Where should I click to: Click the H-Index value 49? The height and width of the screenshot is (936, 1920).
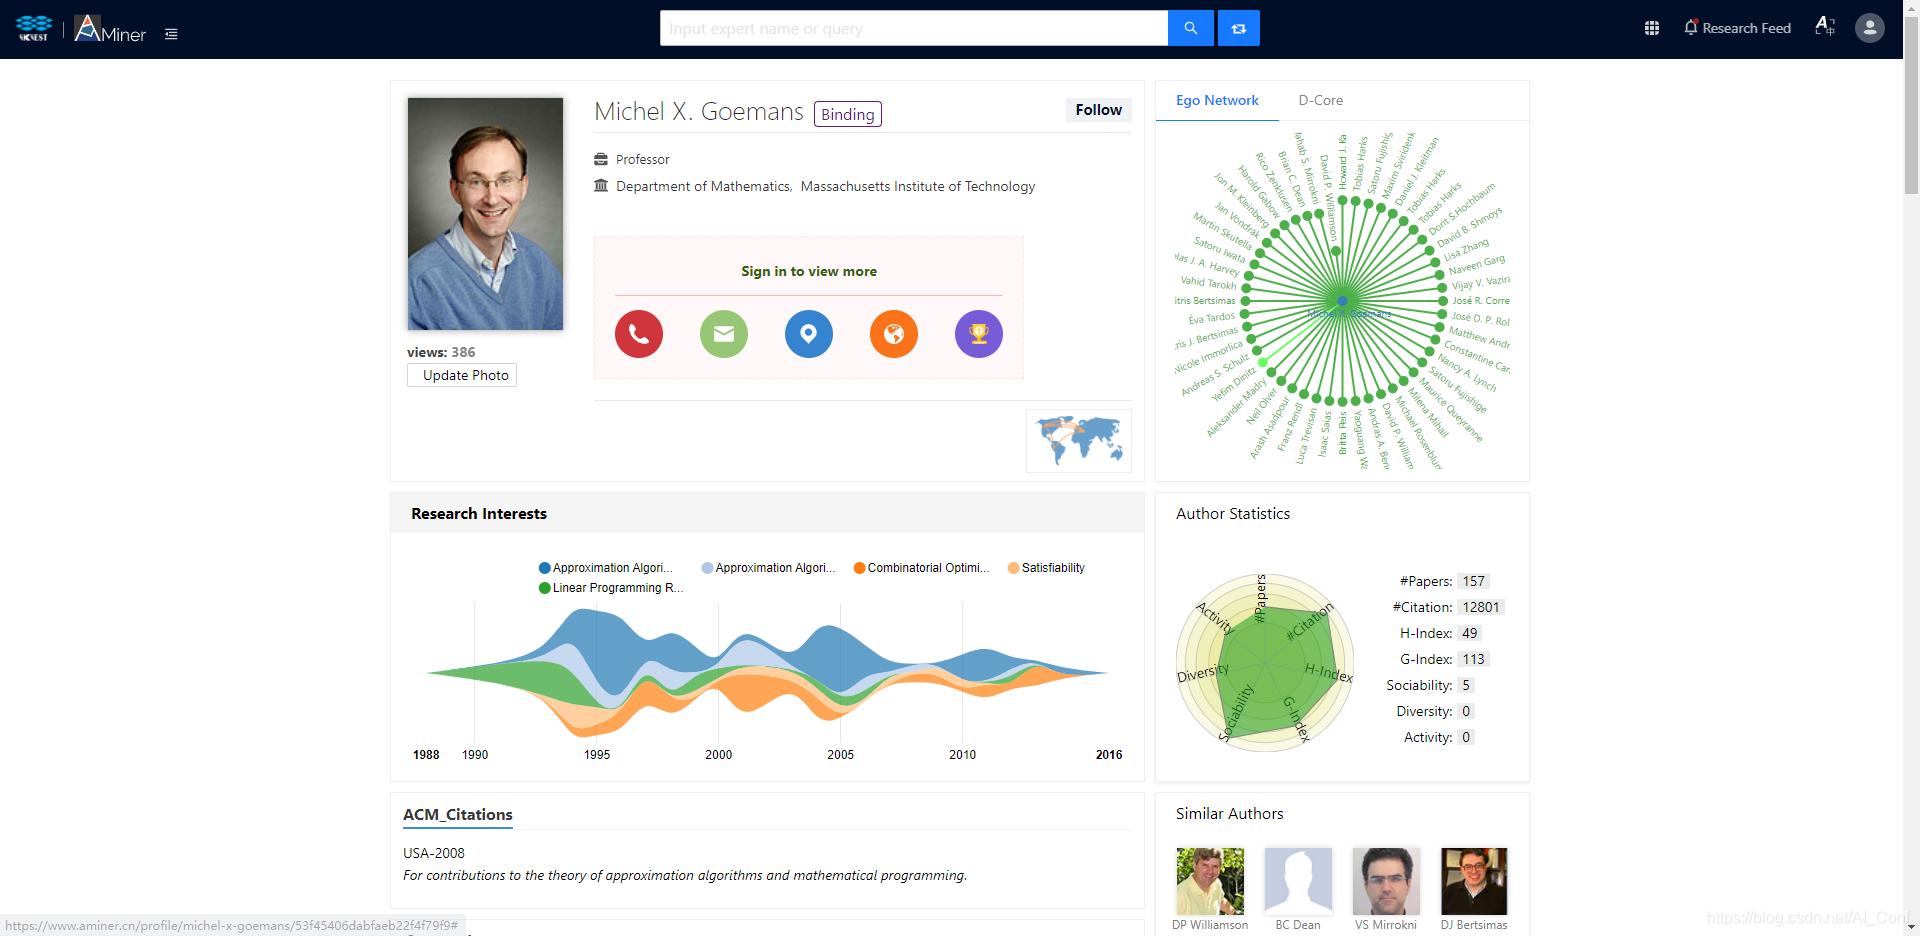1469,633
